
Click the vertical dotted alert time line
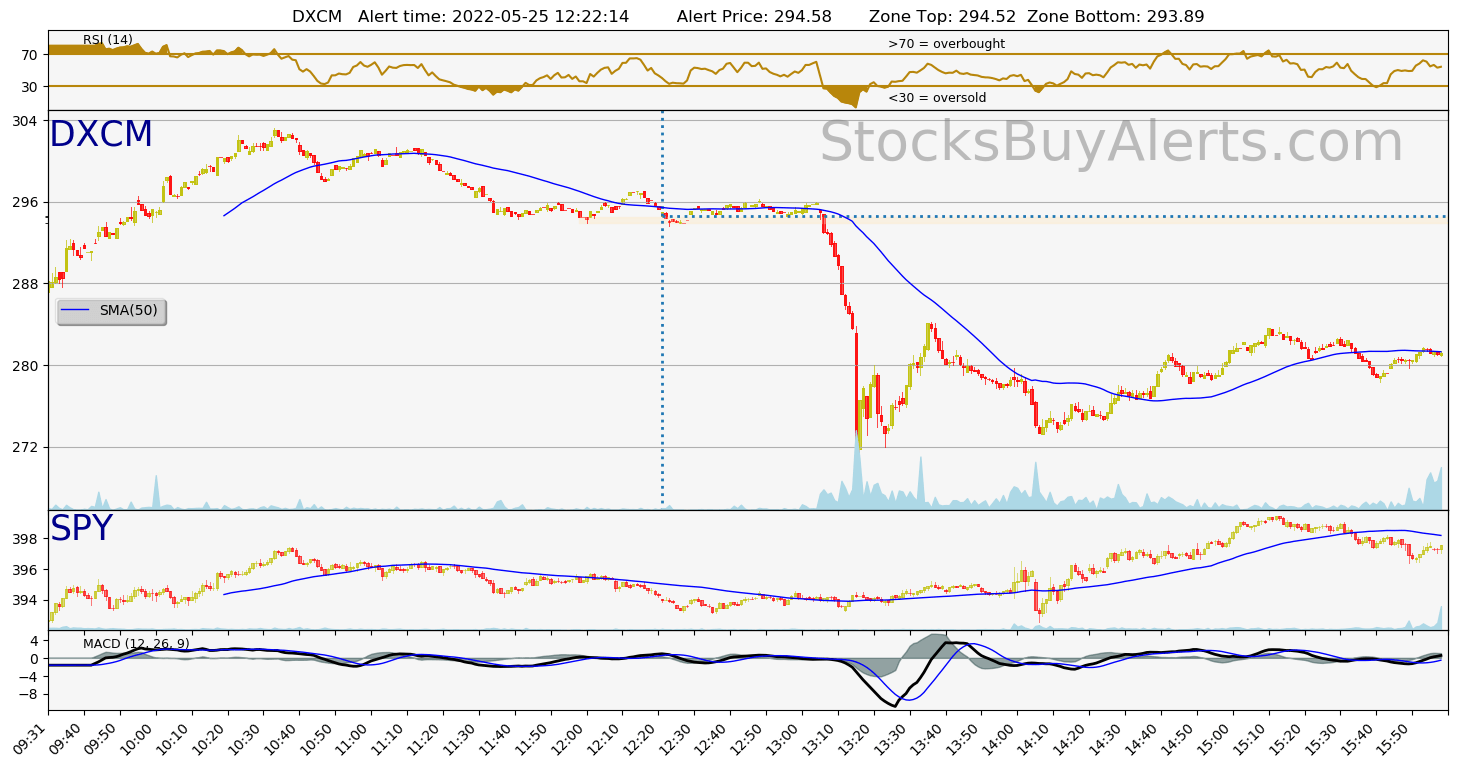[x=662, y=310]
